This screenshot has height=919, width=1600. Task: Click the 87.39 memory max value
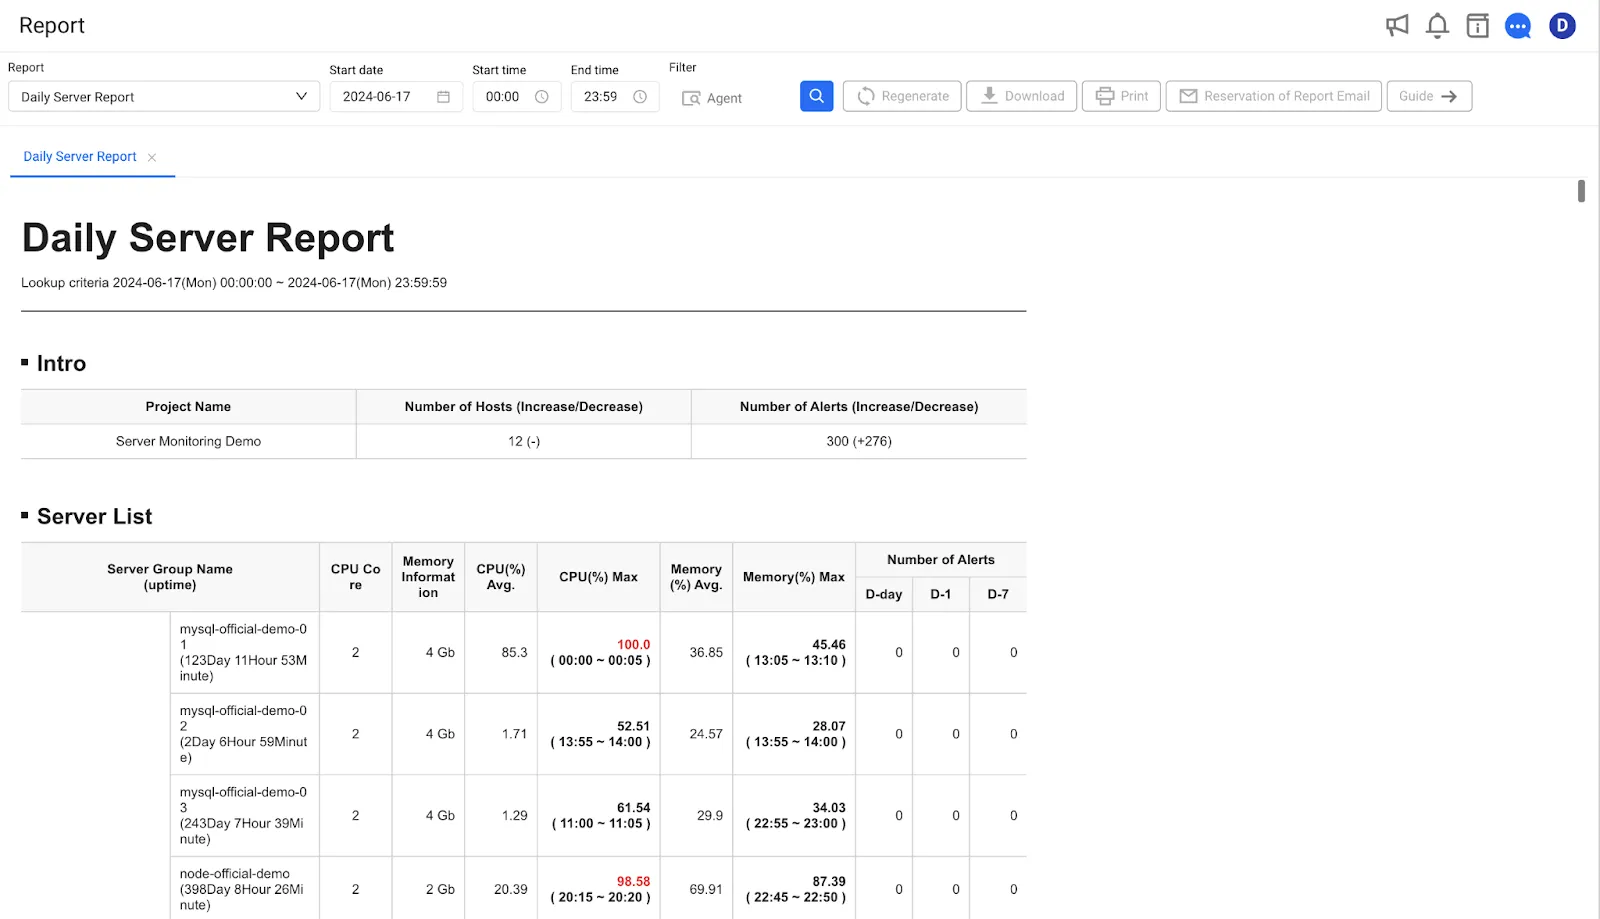[x=829, y=882]
